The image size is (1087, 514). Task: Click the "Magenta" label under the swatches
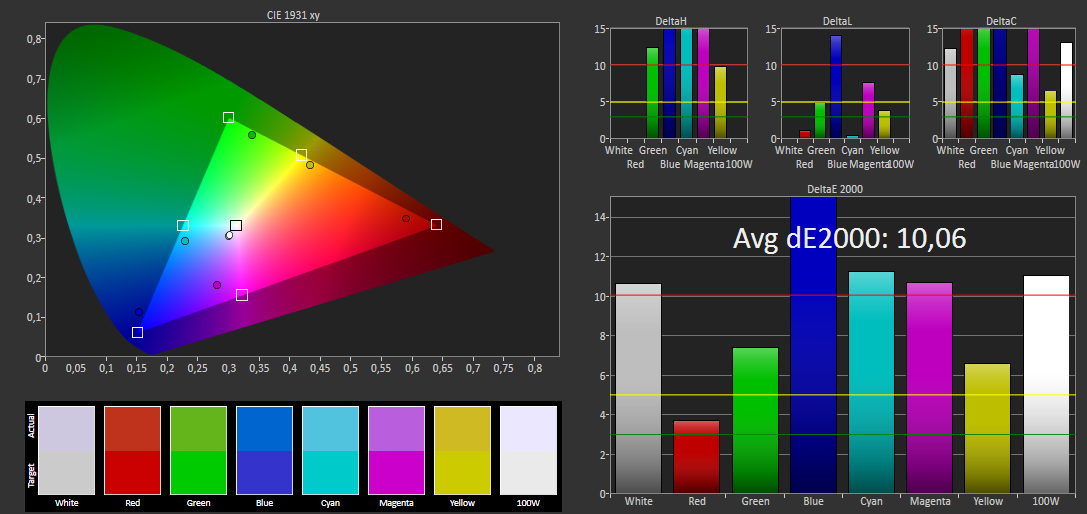click(397, 503)
